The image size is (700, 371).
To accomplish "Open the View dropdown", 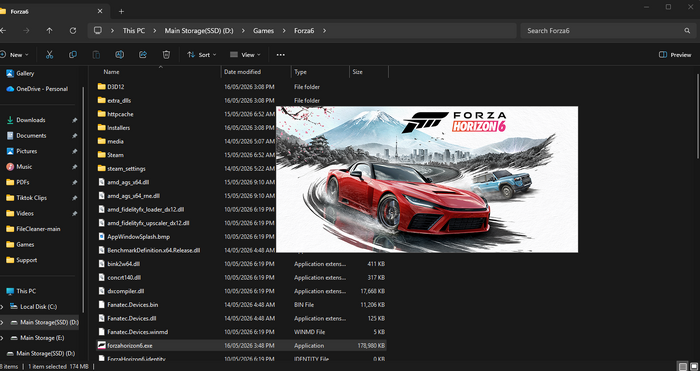I will click(245, 55).
